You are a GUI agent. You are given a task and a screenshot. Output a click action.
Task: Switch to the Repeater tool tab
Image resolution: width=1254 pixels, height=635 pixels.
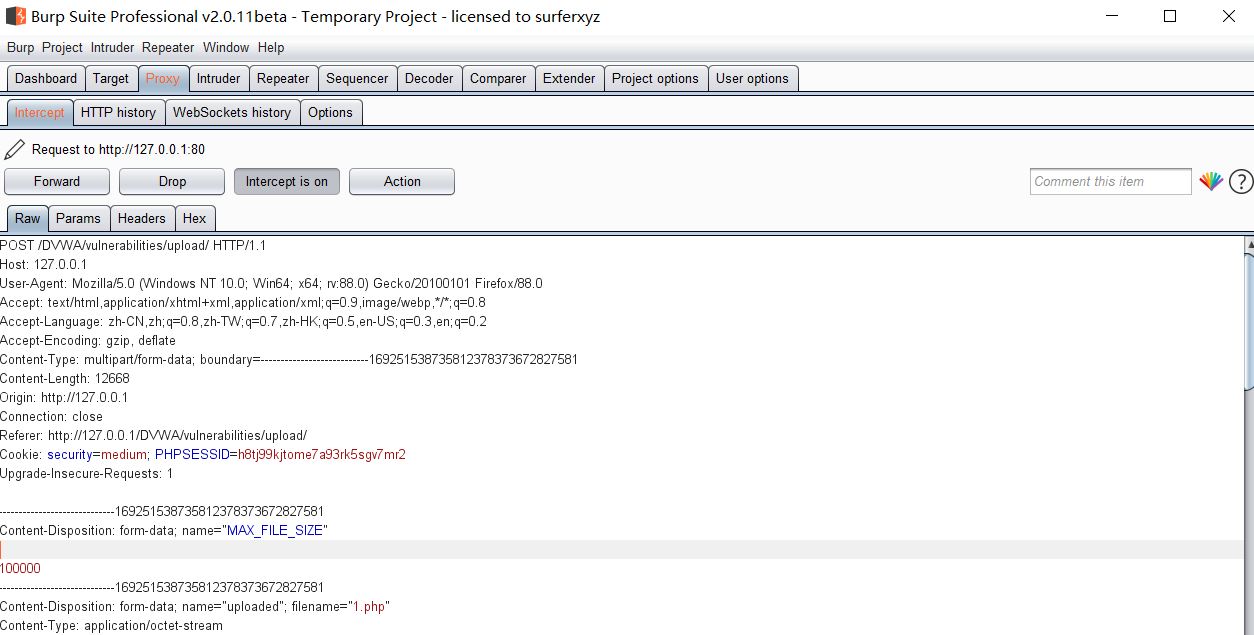coord(283,78)
